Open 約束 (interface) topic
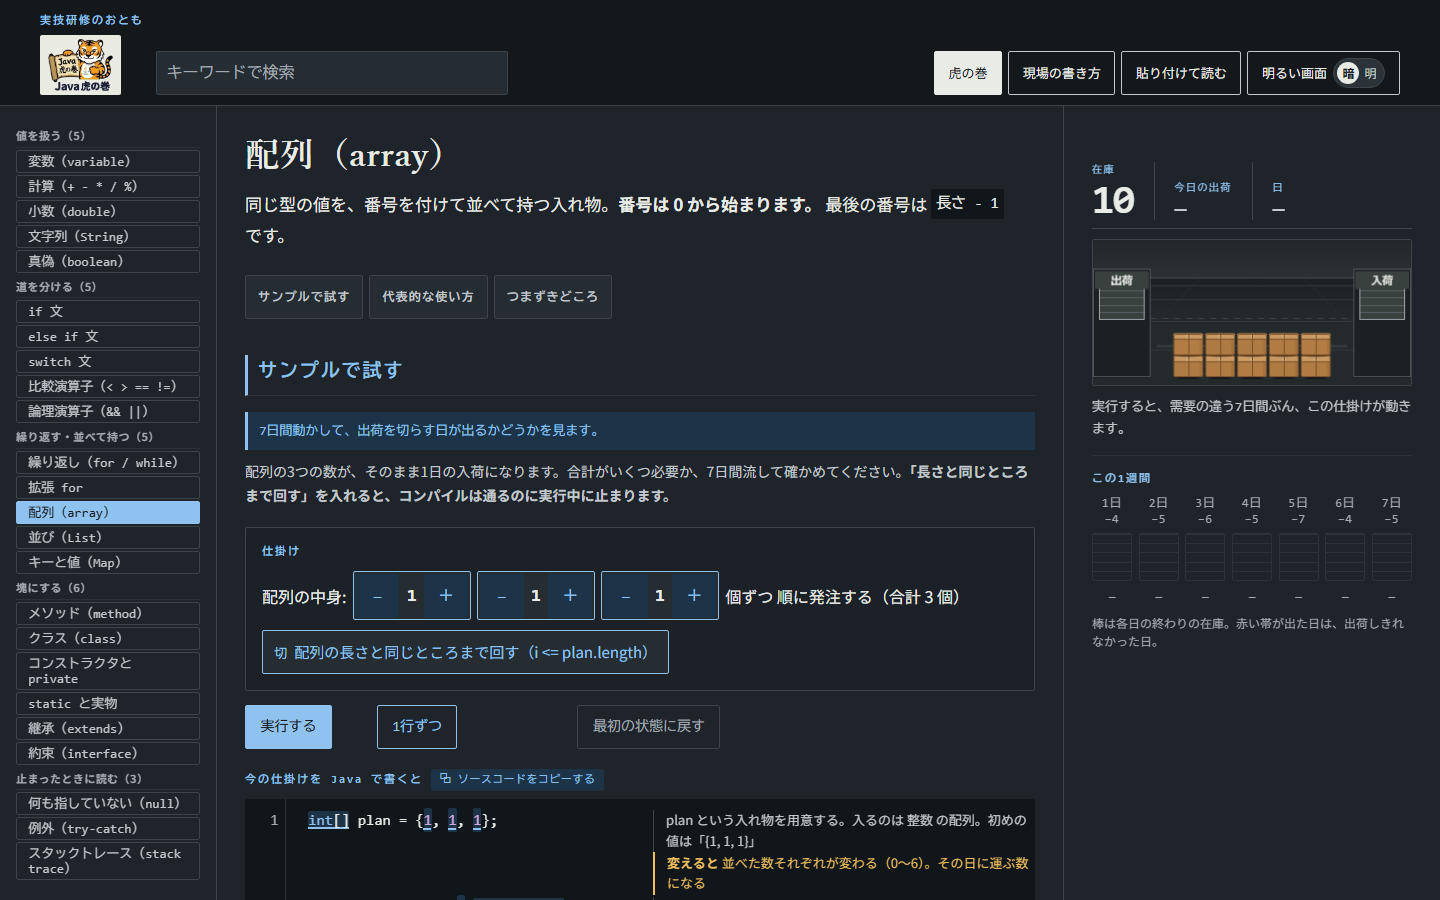Viewport: 1440px width, 900px height. (x=108, y=753)
